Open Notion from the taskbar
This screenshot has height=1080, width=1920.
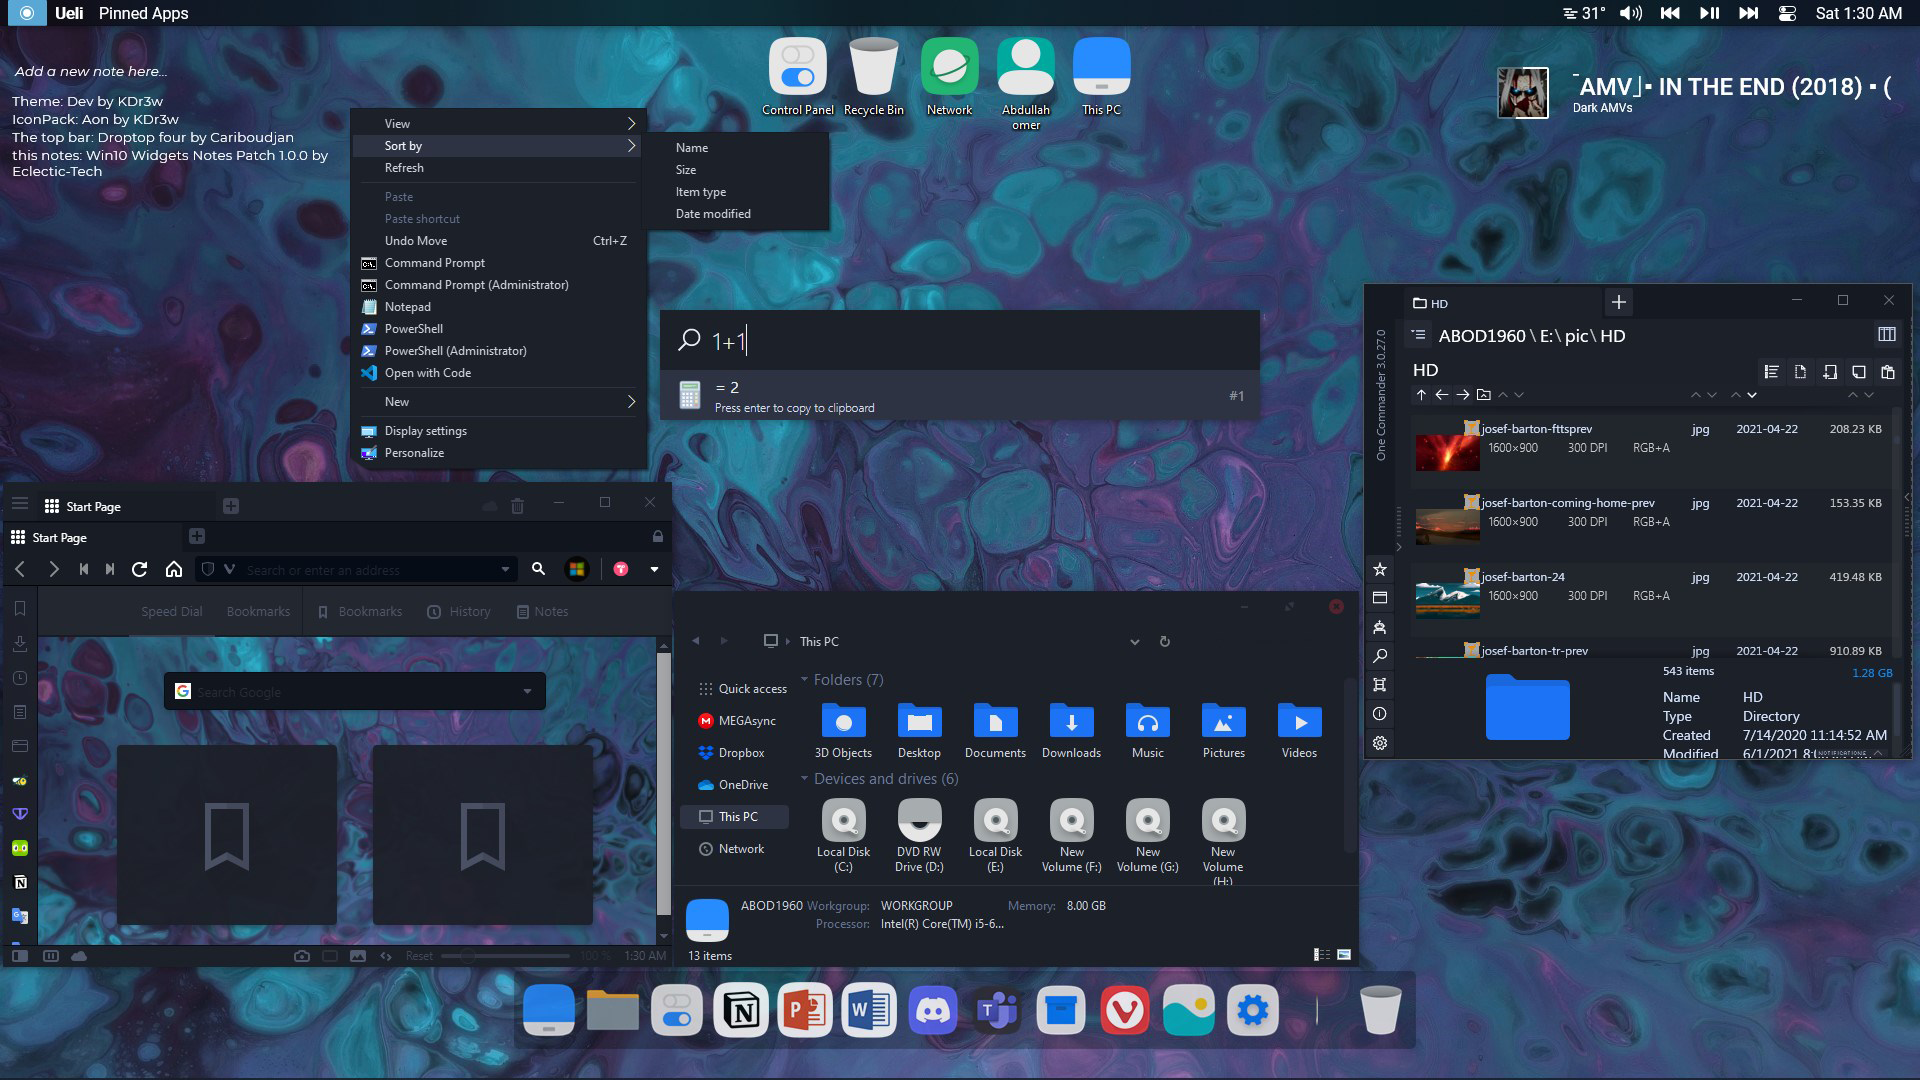click(741, 1011)
